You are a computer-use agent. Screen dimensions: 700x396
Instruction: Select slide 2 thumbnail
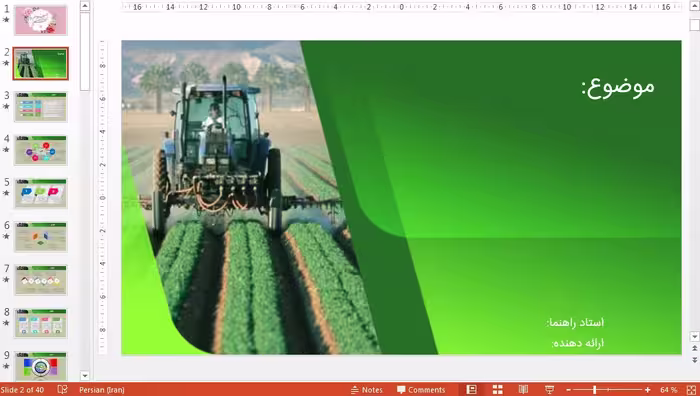pyautogui.click(x=41, y=63)
